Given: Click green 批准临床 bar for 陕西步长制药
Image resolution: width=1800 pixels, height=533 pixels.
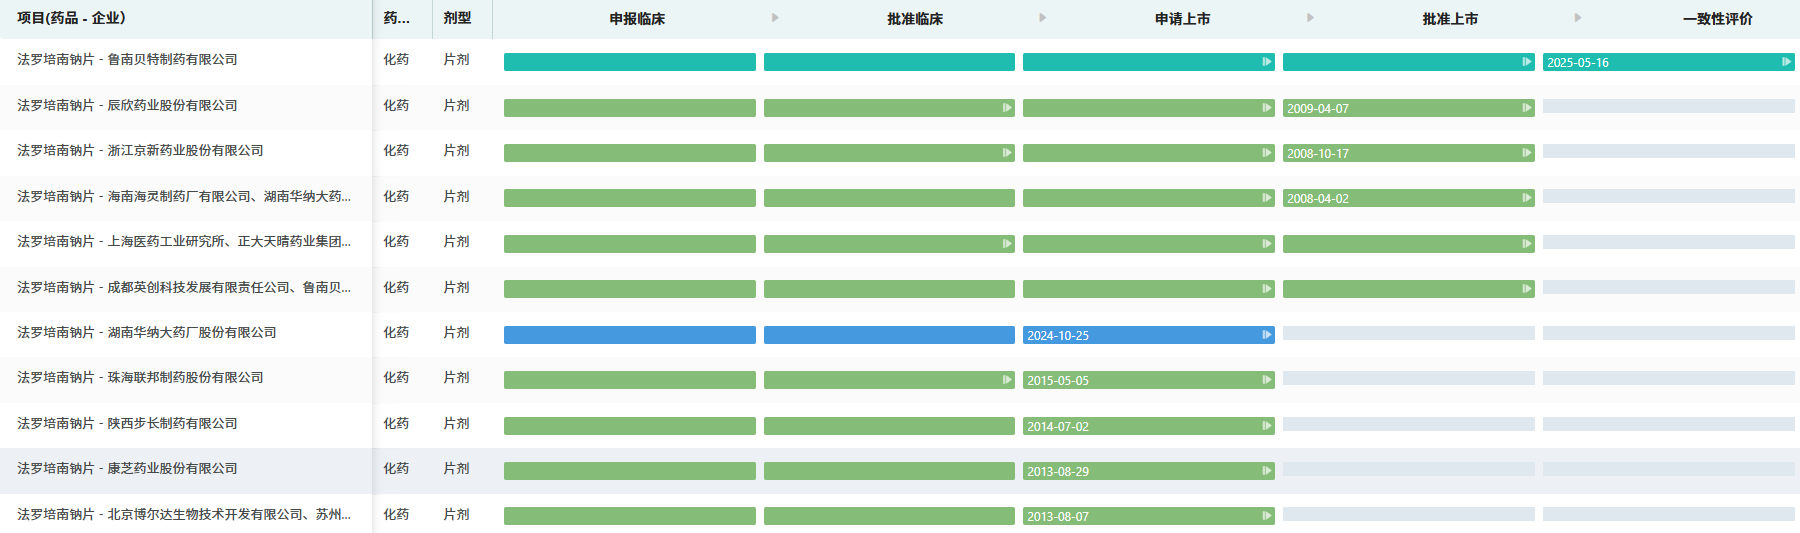Looking at the screenshot, I should [889, 426].
